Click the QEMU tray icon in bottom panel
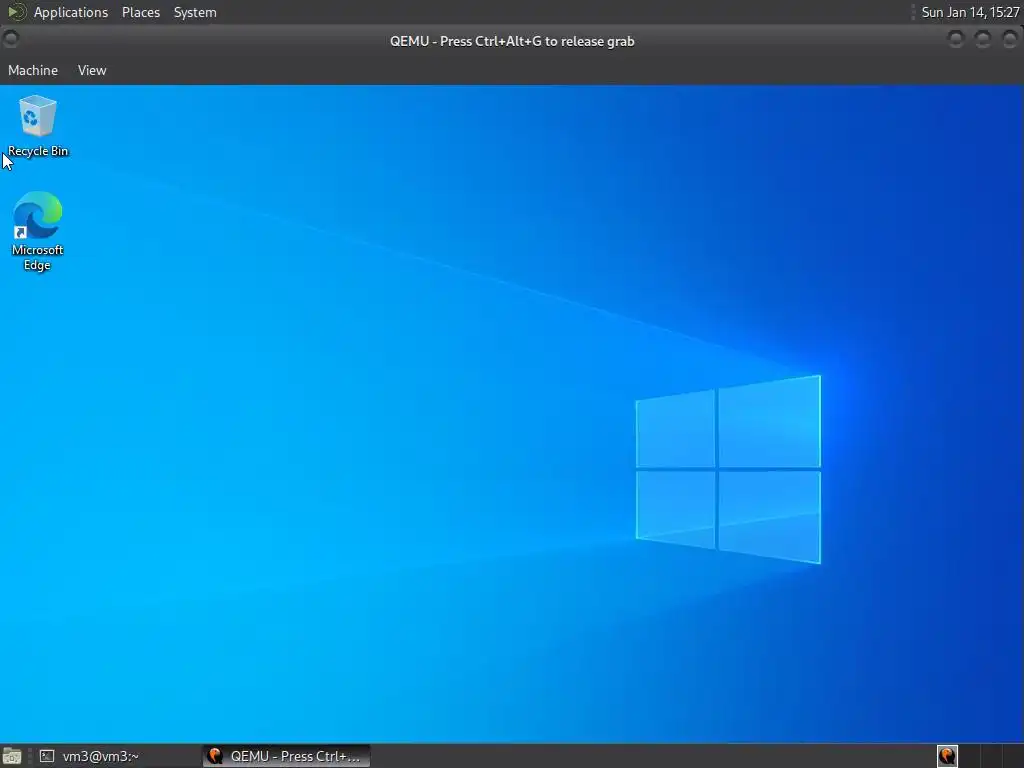The height and width of the screenshot is (768, 1024). tap(947, 756)
